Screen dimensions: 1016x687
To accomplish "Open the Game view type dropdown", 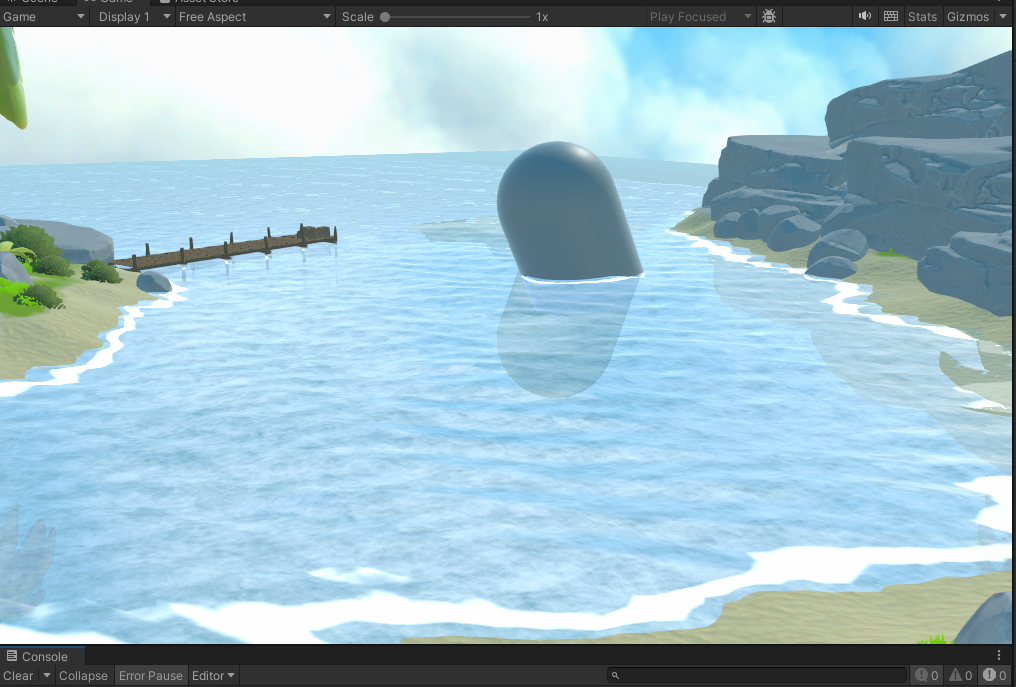I will pyautogui.click(x=44, y=17).
